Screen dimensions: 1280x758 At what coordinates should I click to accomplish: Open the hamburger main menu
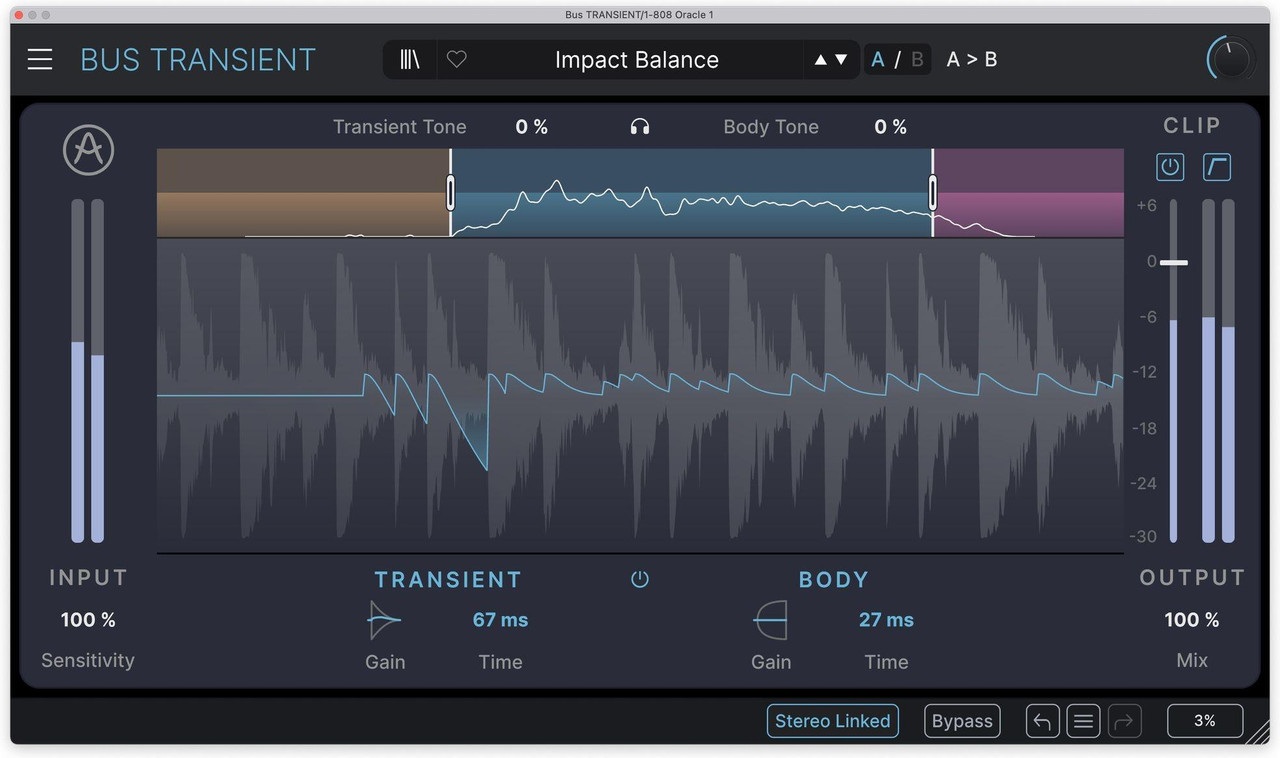(40, 60)
